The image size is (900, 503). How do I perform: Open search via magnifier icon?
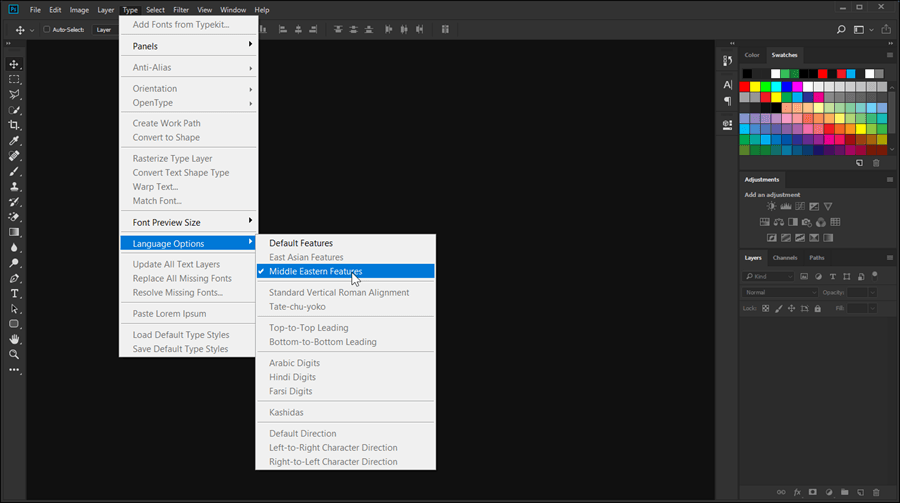coord(841,29)
